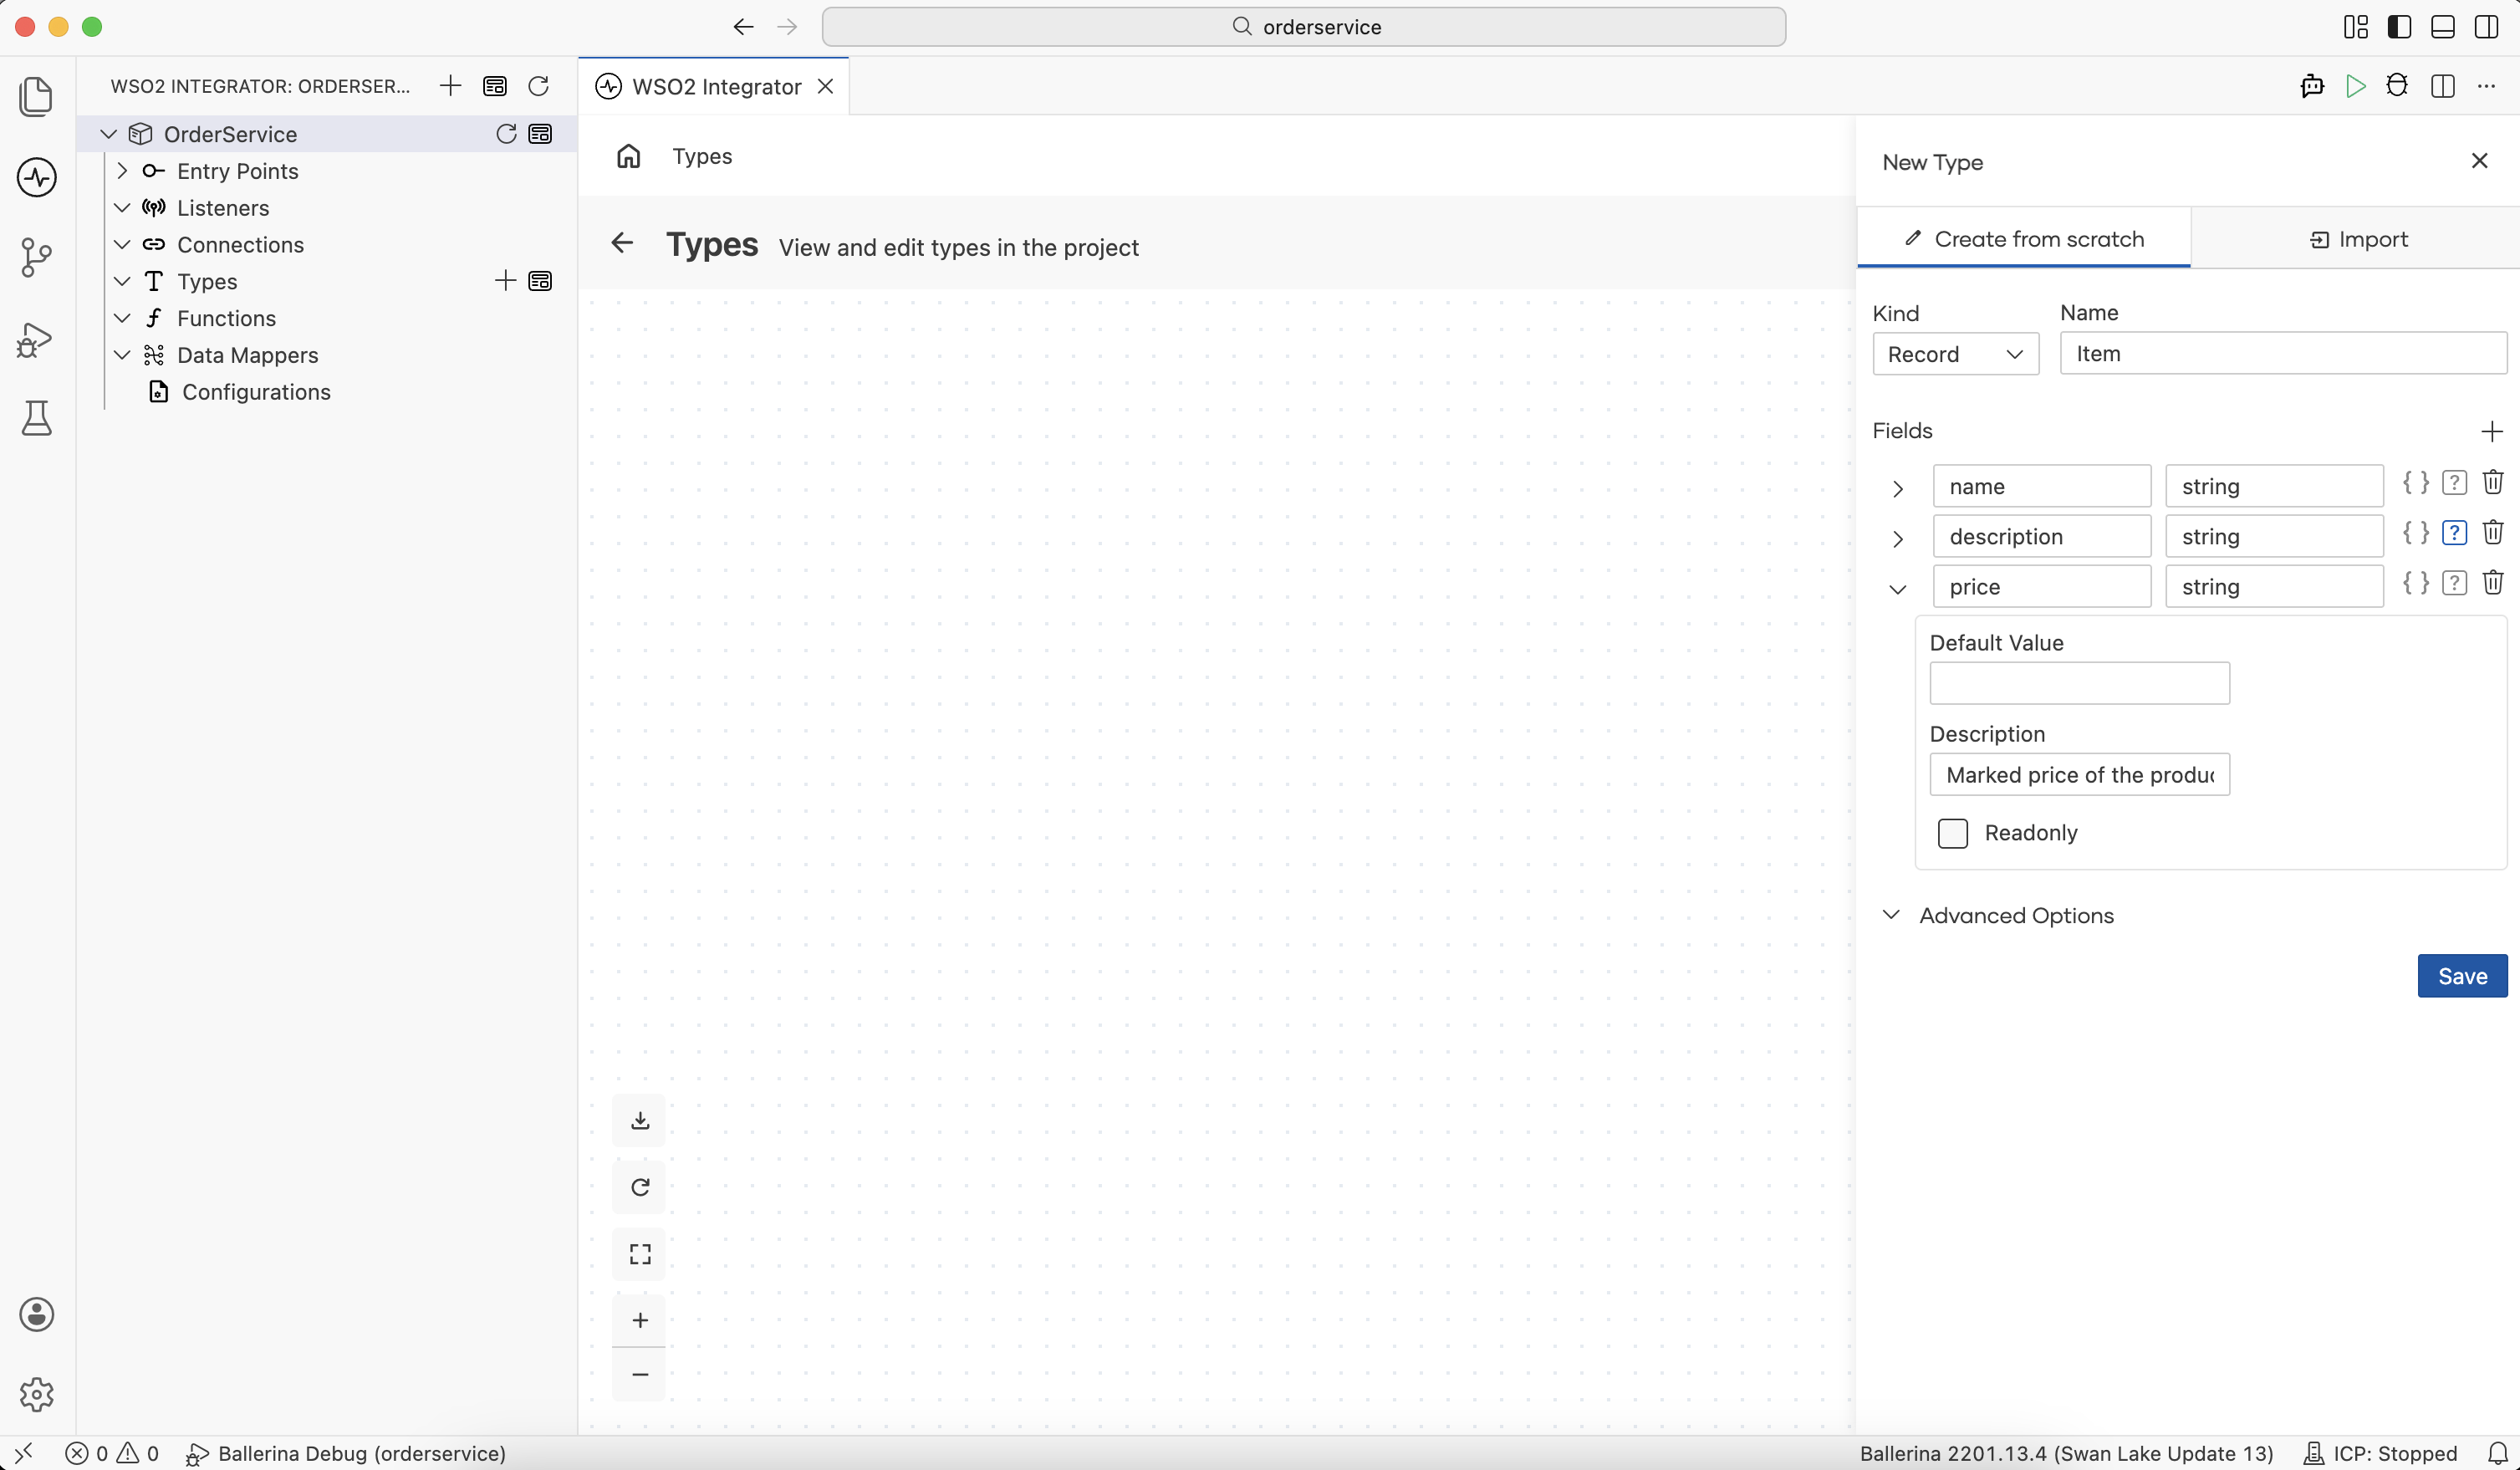Fit the diagram to screen
Viewport: 2520px width, 1470px height.
pyautogui.click(x=640, y=1254)
